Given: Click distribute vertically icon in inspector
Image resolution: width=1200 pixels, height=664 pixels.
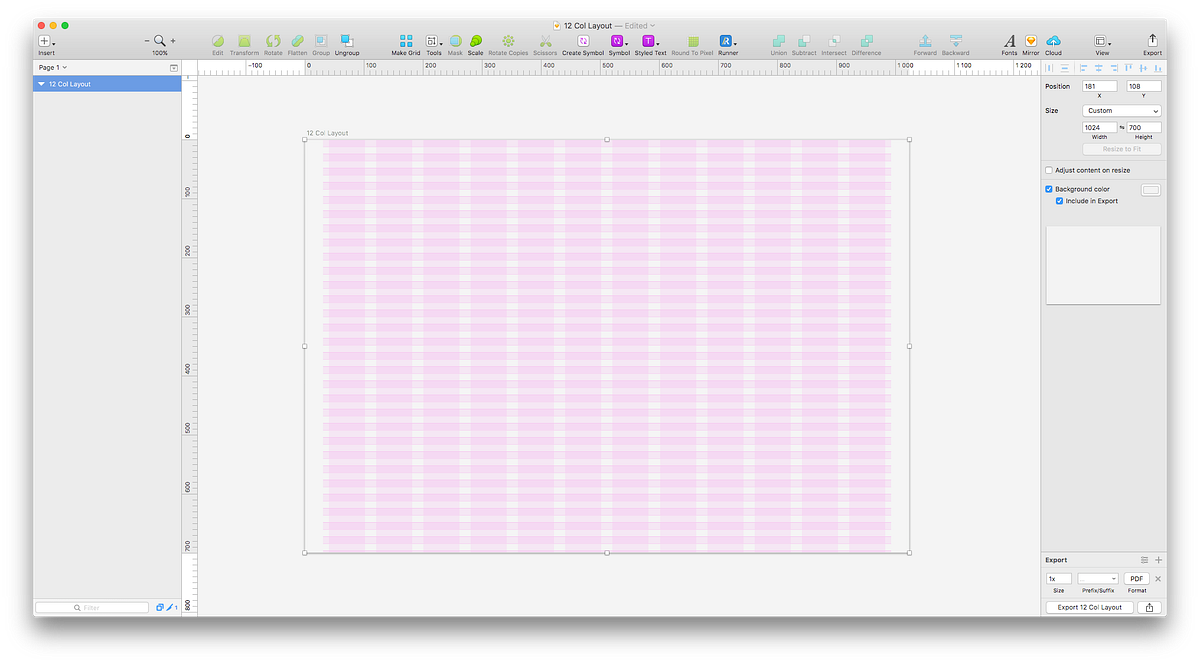Looking at the screenshot, I should (x=1064, y=68).
